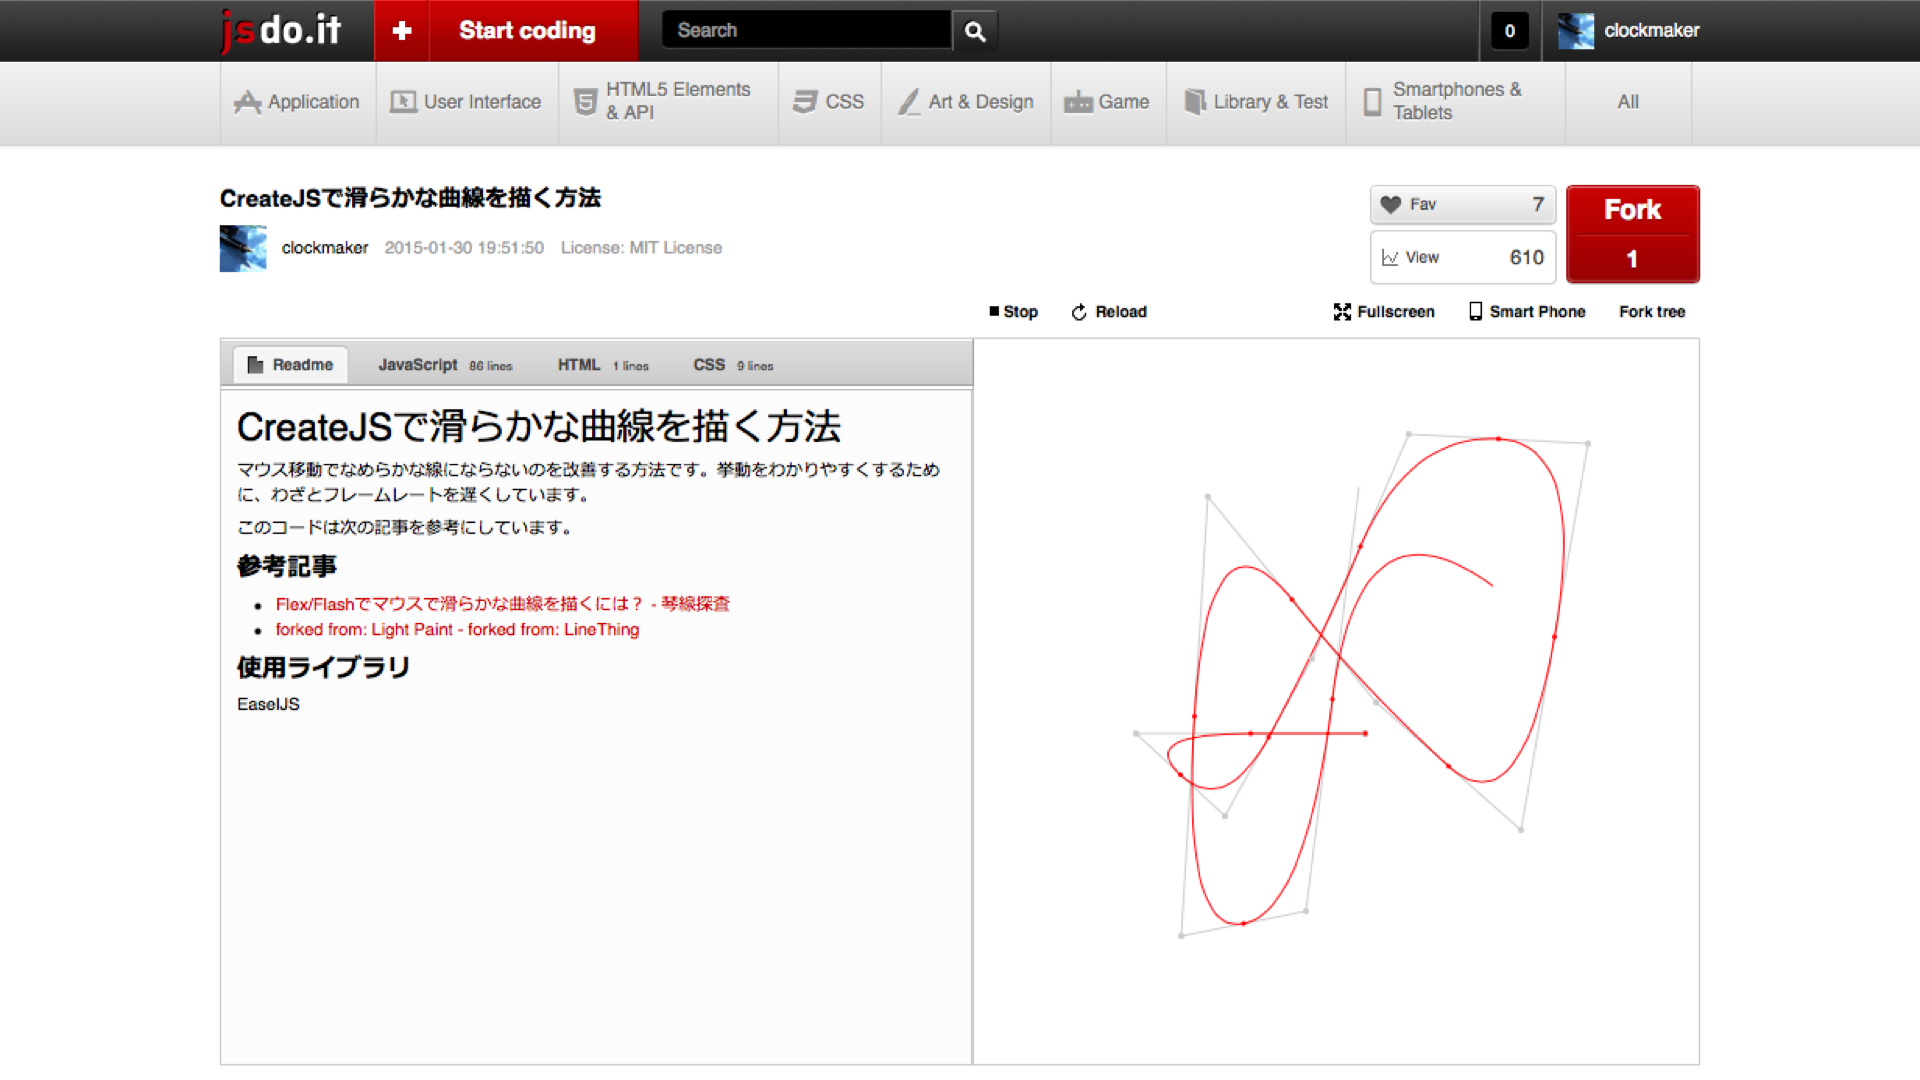Click the Reload icon
This screenshot has height=1080, width=1920.
1083,311
